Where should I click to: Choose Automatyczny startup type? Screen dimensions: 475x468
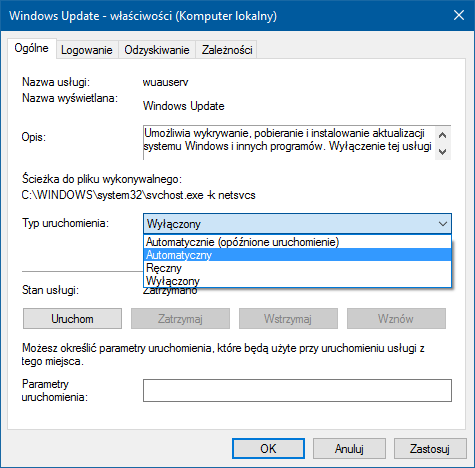297,255
